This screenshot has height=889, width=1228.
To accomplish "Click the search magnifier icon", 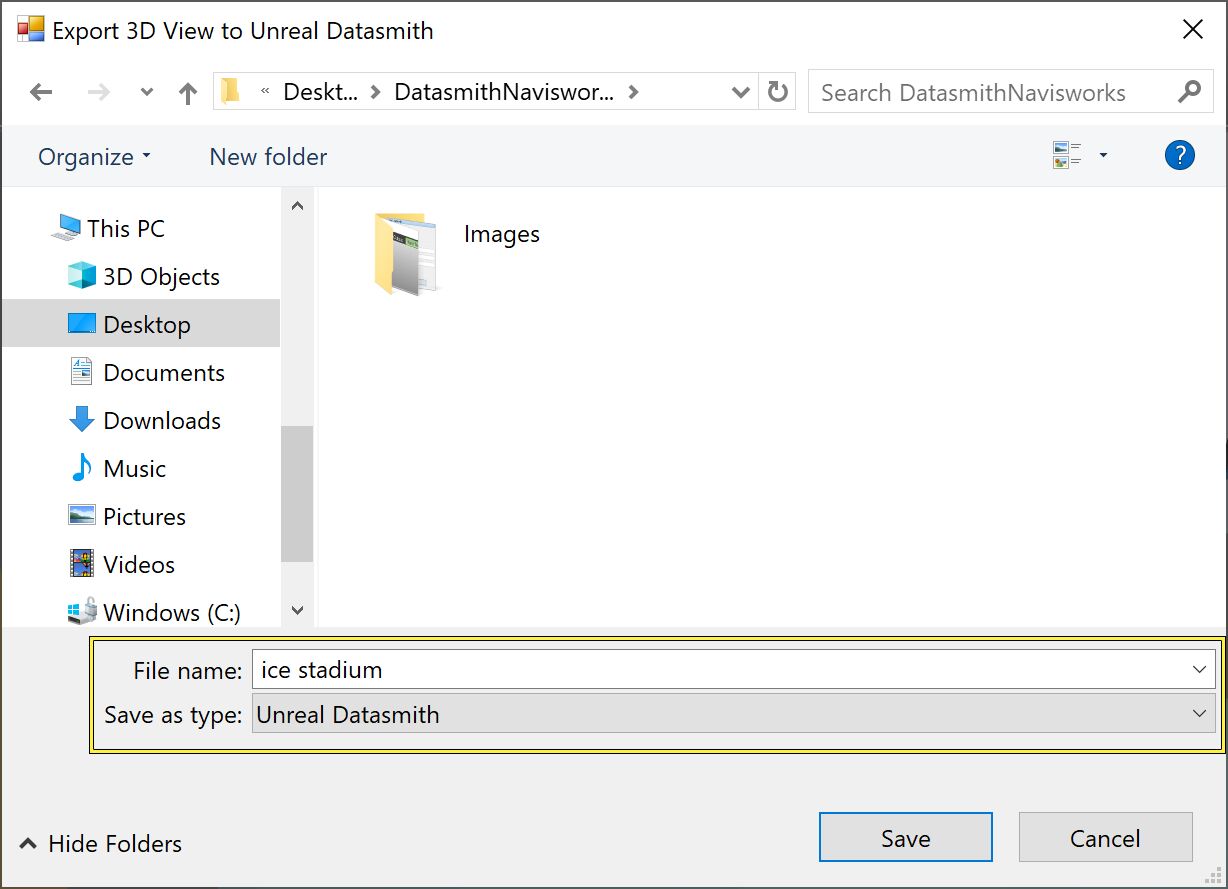I will click(x=1189, y=92).
